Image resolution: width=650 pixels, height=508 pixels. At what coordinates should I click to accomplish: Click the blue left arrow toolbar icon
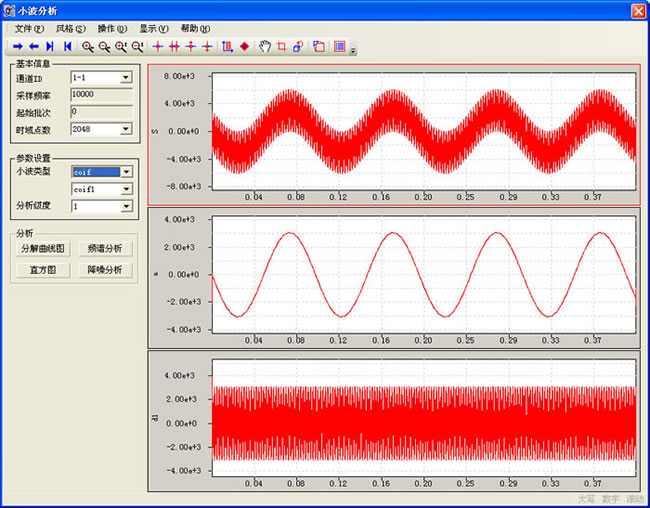coord(33,47)
